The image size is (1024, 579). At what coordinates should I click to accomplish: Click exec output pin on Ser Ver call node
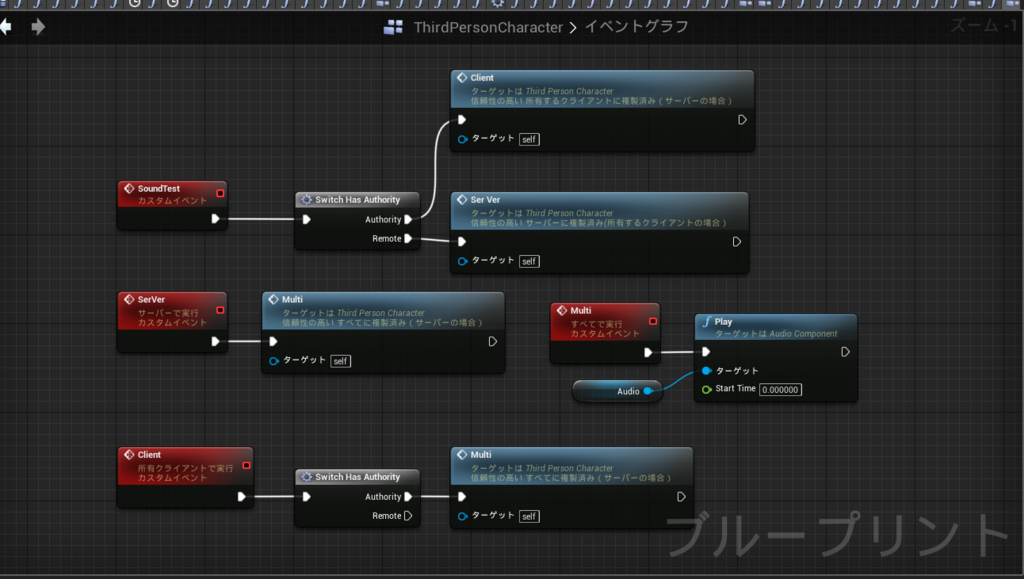(x=737, y=242)
